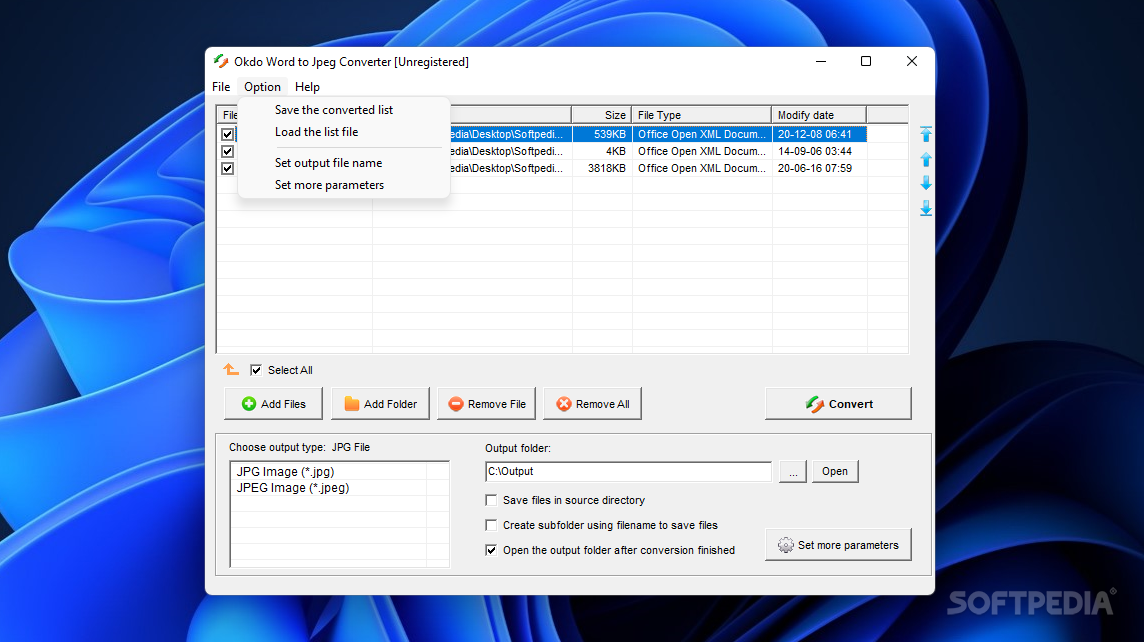Minimize the Okdo converter window
Image resolution: width=1144 pixels, height=642 pixels.
point(821,61)
